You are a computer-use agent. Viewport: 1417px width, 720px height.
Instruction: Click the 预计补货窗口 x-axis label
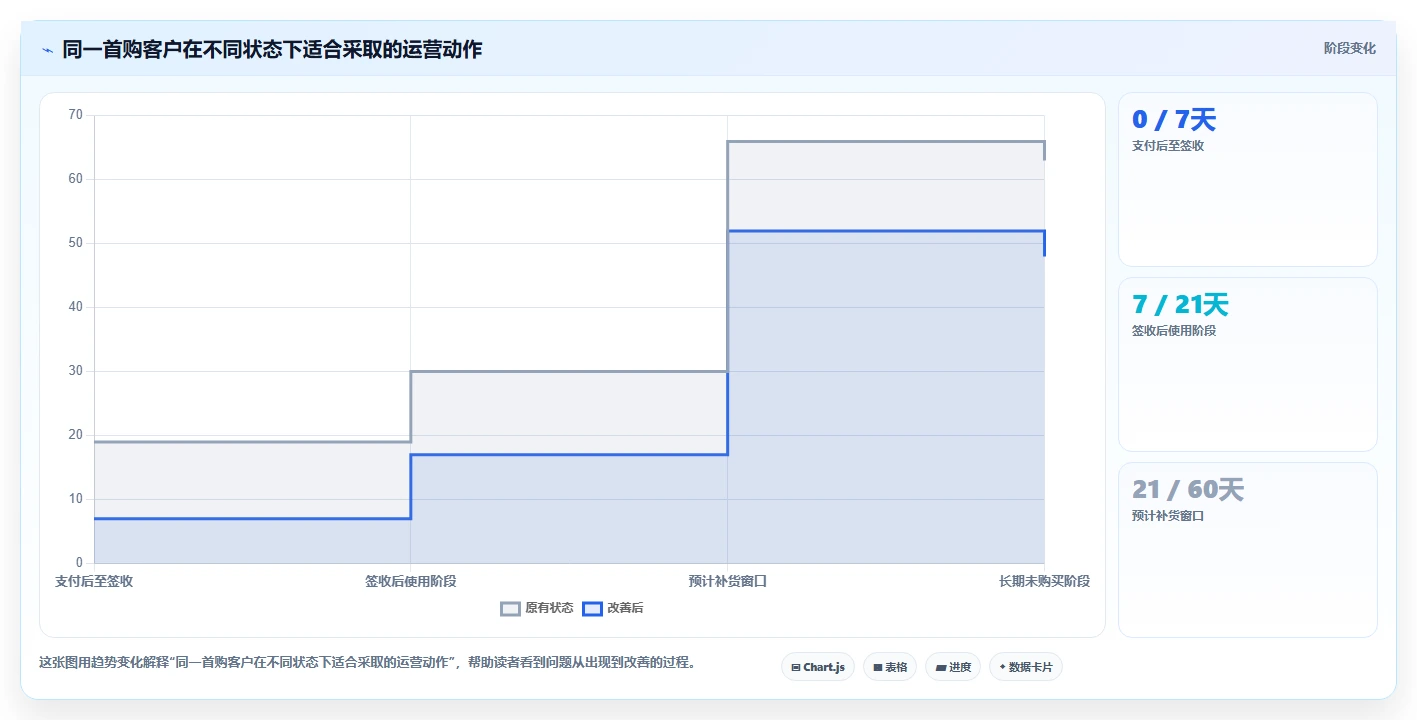(x=728, y=581)
